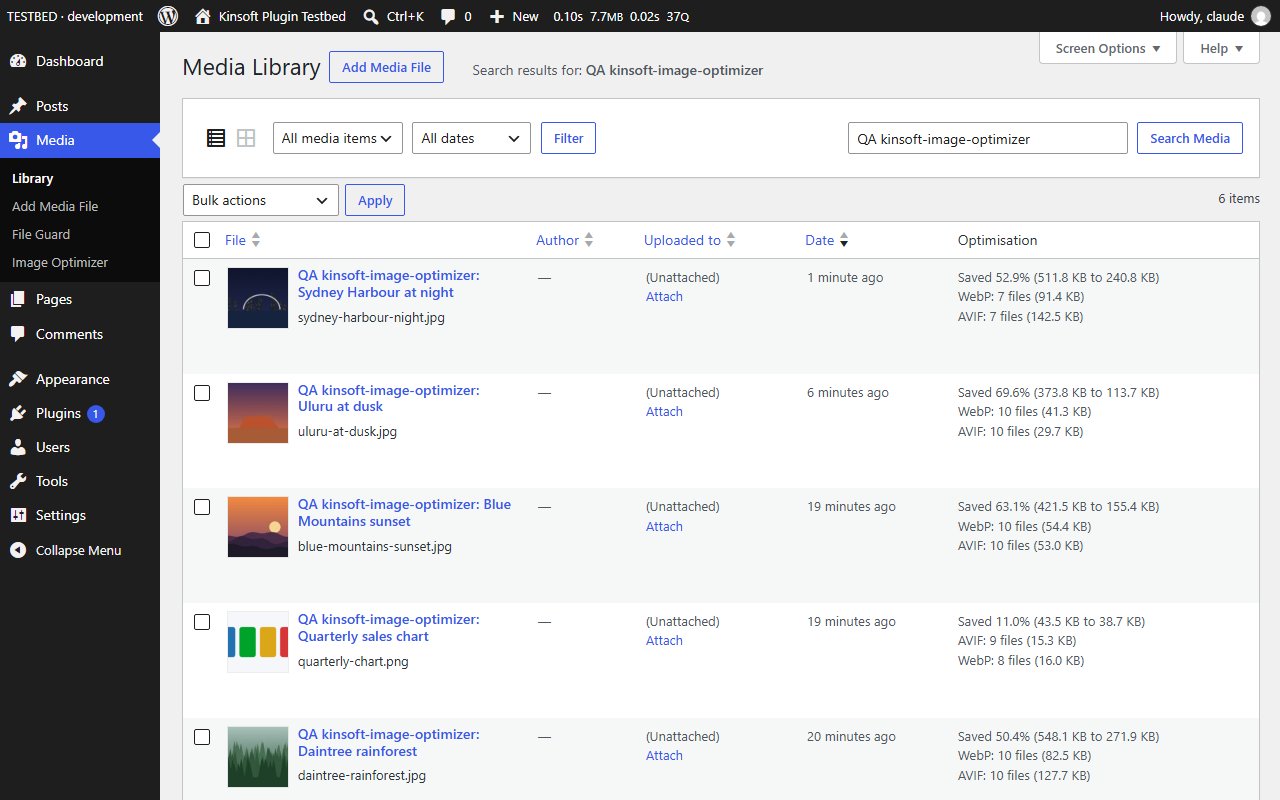Image resolution: width=1280 pixels, height=800 pixels.
Task: Expand the Screen Options panel
Action: (1108, 48)
